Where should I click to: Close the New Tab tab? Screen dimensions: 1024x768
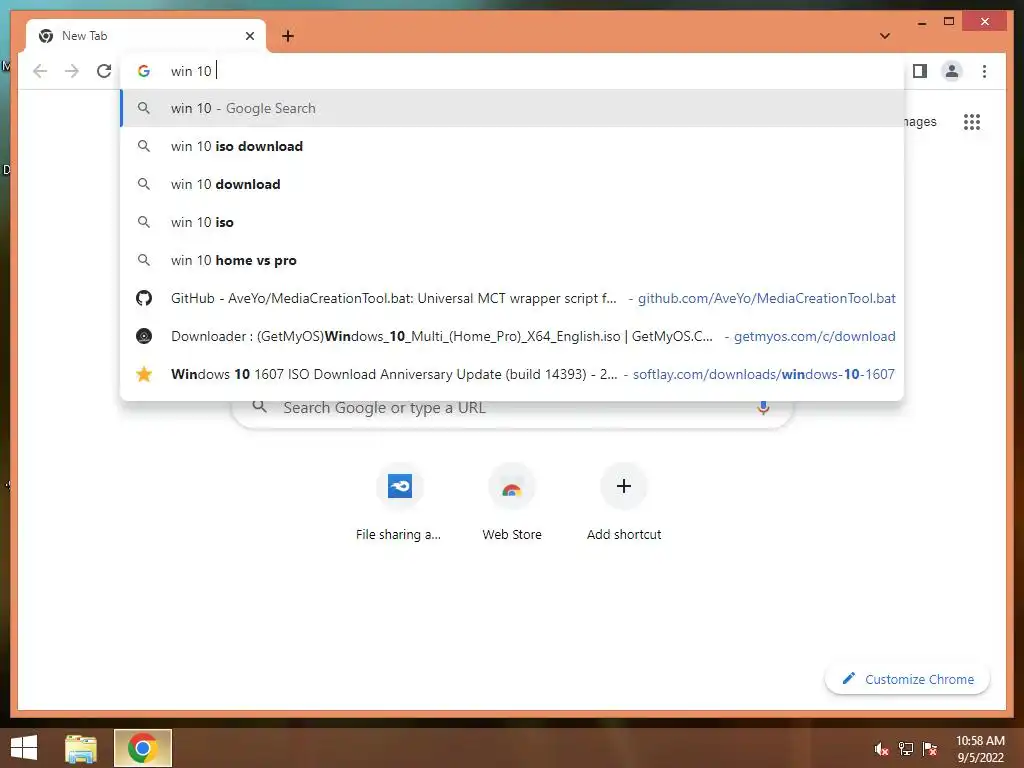[249, 36]
